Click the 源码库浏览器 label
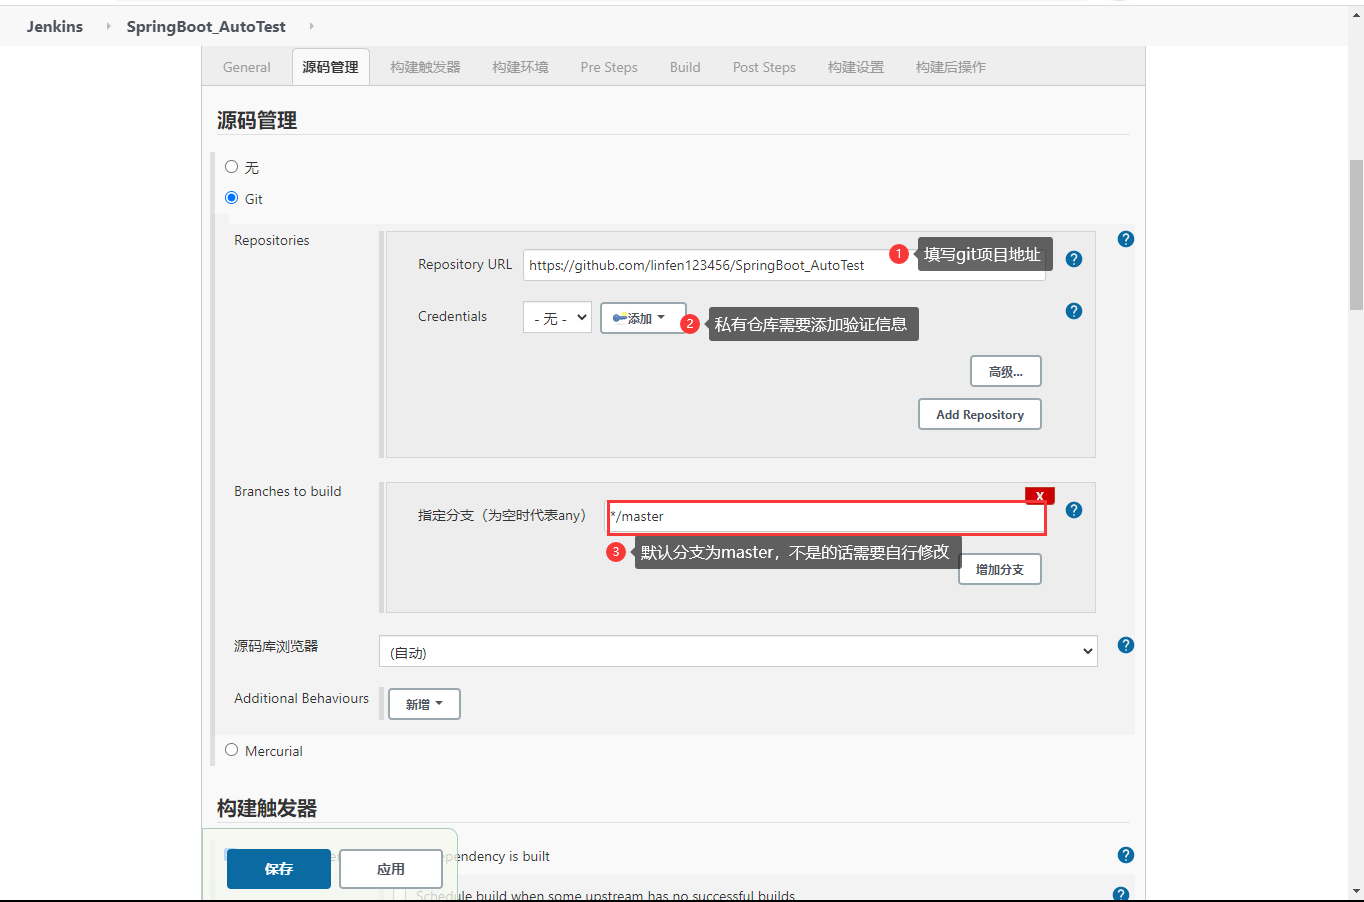 tap(276, 646)
